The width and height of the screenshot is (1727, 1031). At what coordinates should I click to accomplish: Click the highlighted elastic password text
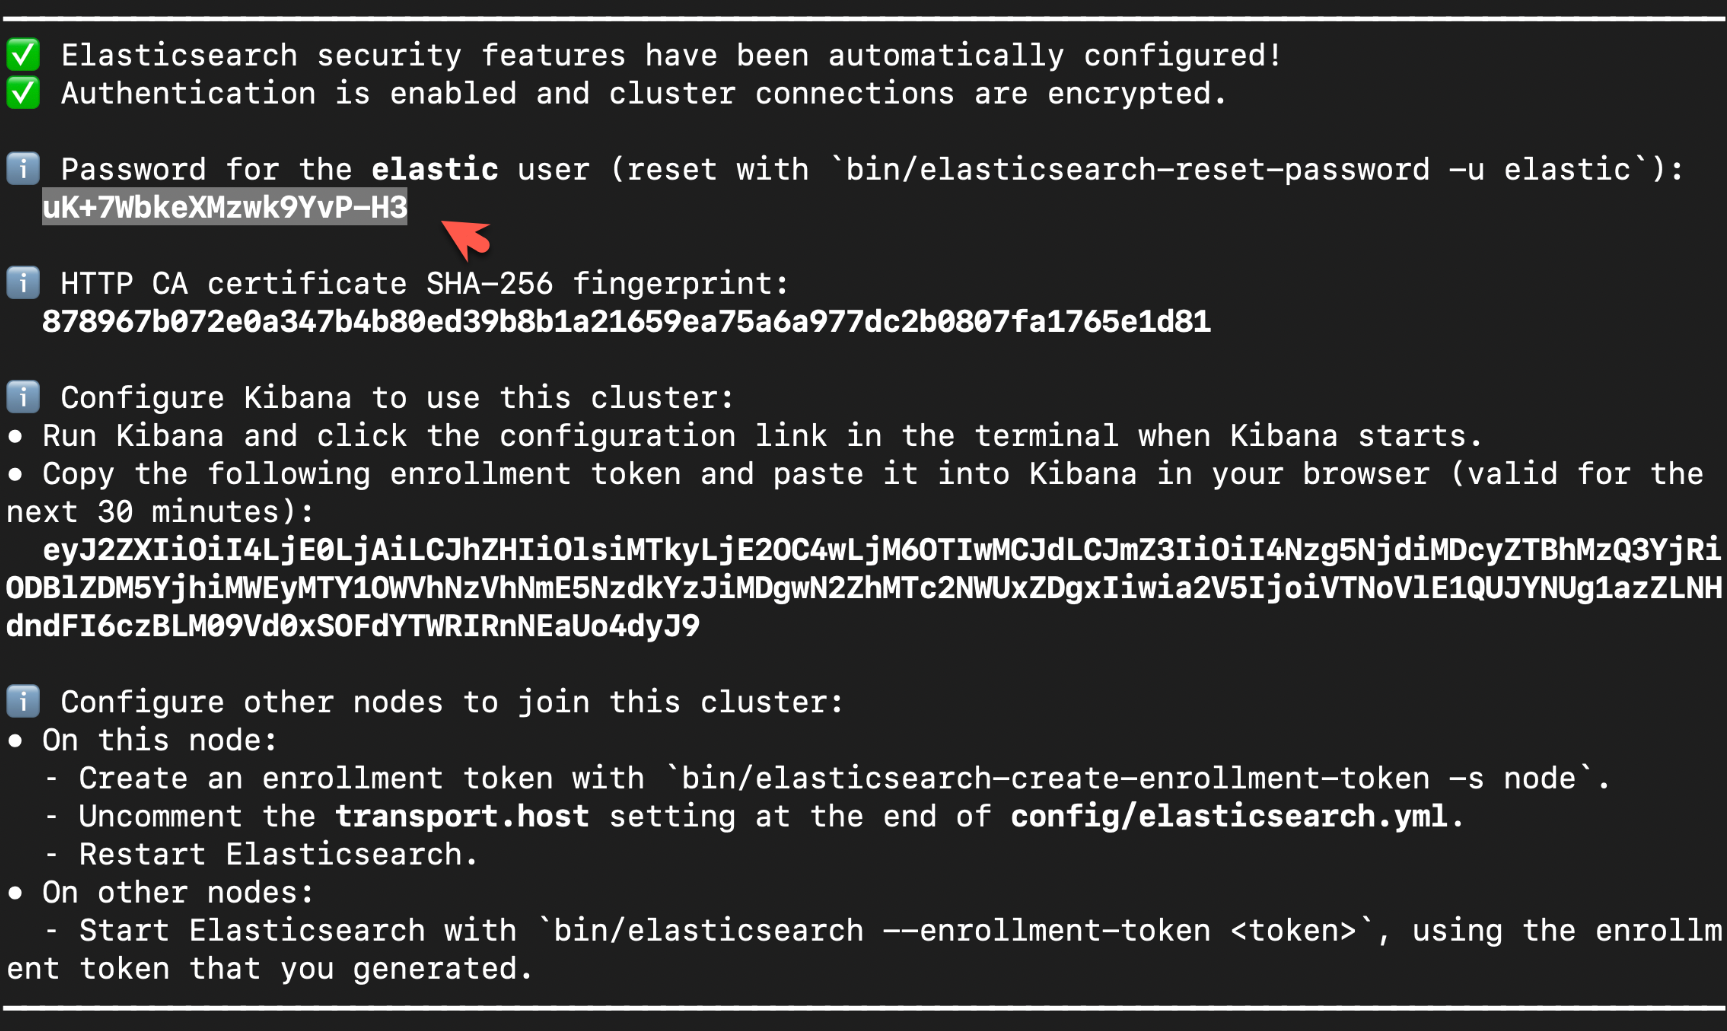(x=225, y=207)
